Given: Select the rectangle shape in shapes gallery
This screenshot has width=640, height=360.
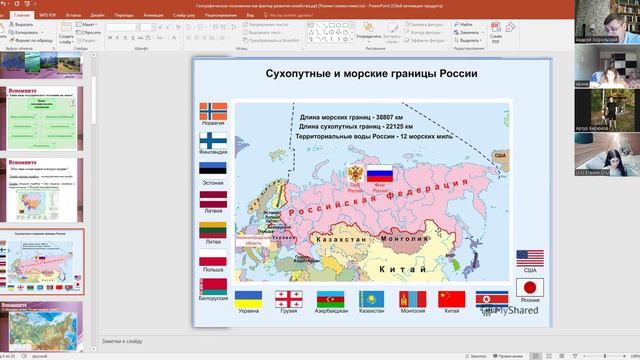Looking at the screenshot, I should 332,25.
